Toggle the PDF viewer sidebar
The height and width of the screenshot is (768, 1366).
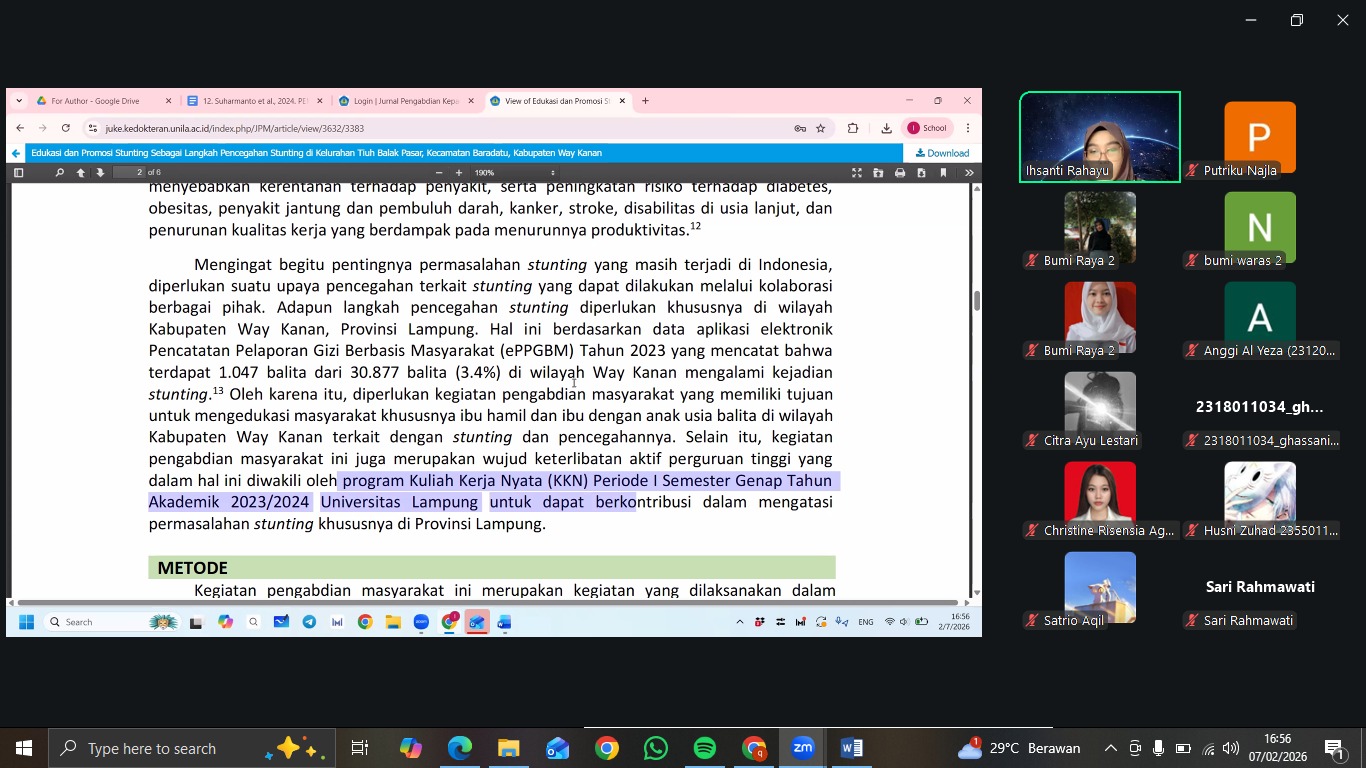[18, 173]
